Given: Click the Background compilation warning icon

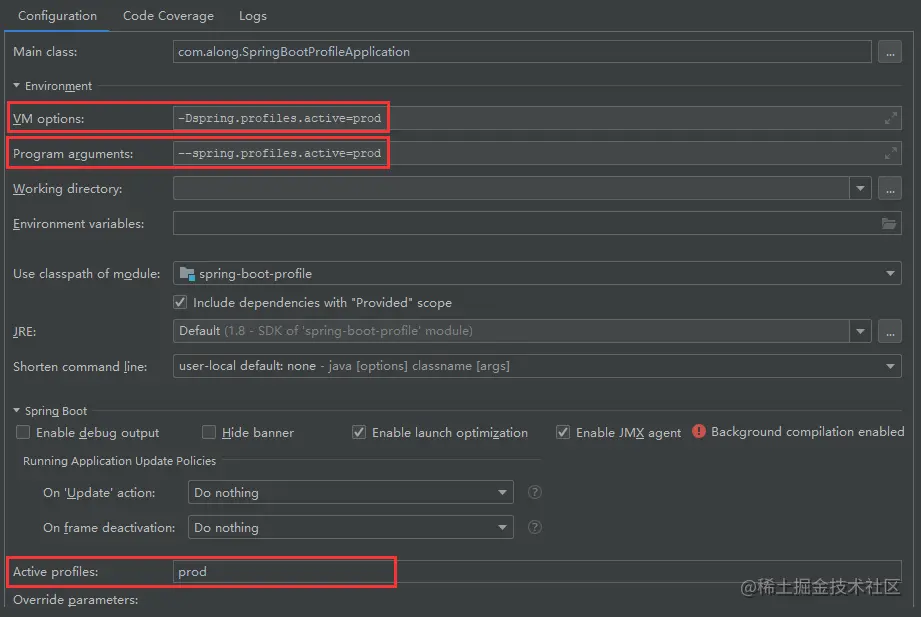Looking at the screenshot, I should click(x=698, y=432).
